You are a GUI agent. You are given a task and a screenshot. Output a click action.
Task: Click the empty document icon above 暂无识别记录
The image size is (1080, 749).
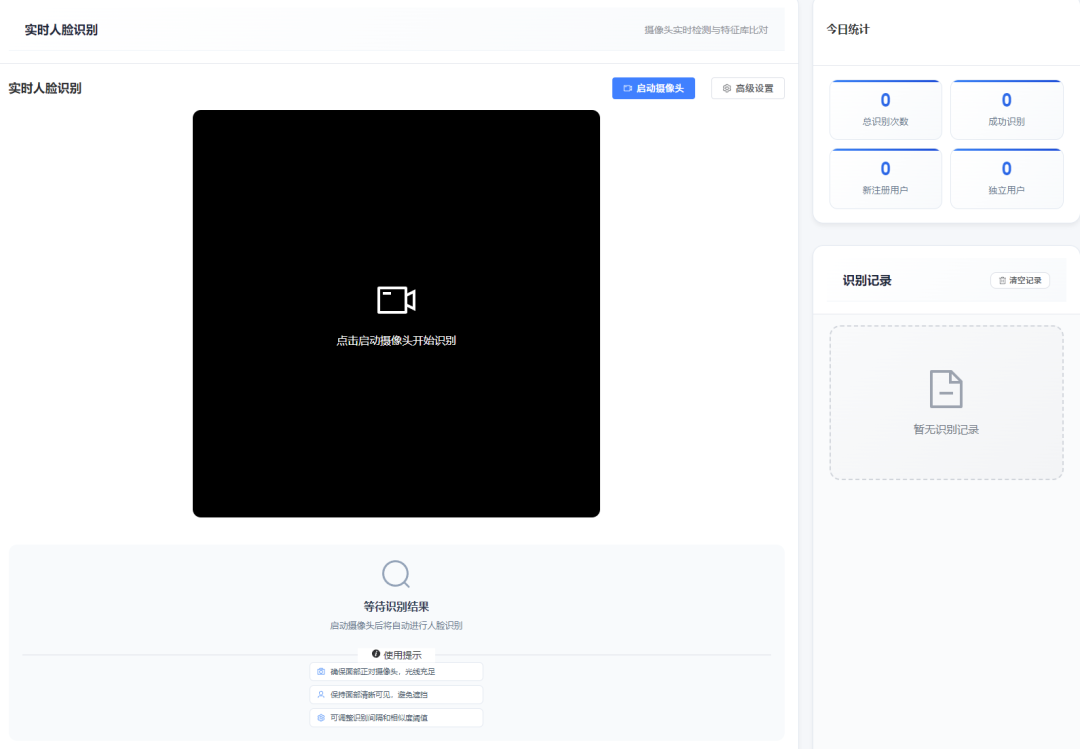click(946, 389)
